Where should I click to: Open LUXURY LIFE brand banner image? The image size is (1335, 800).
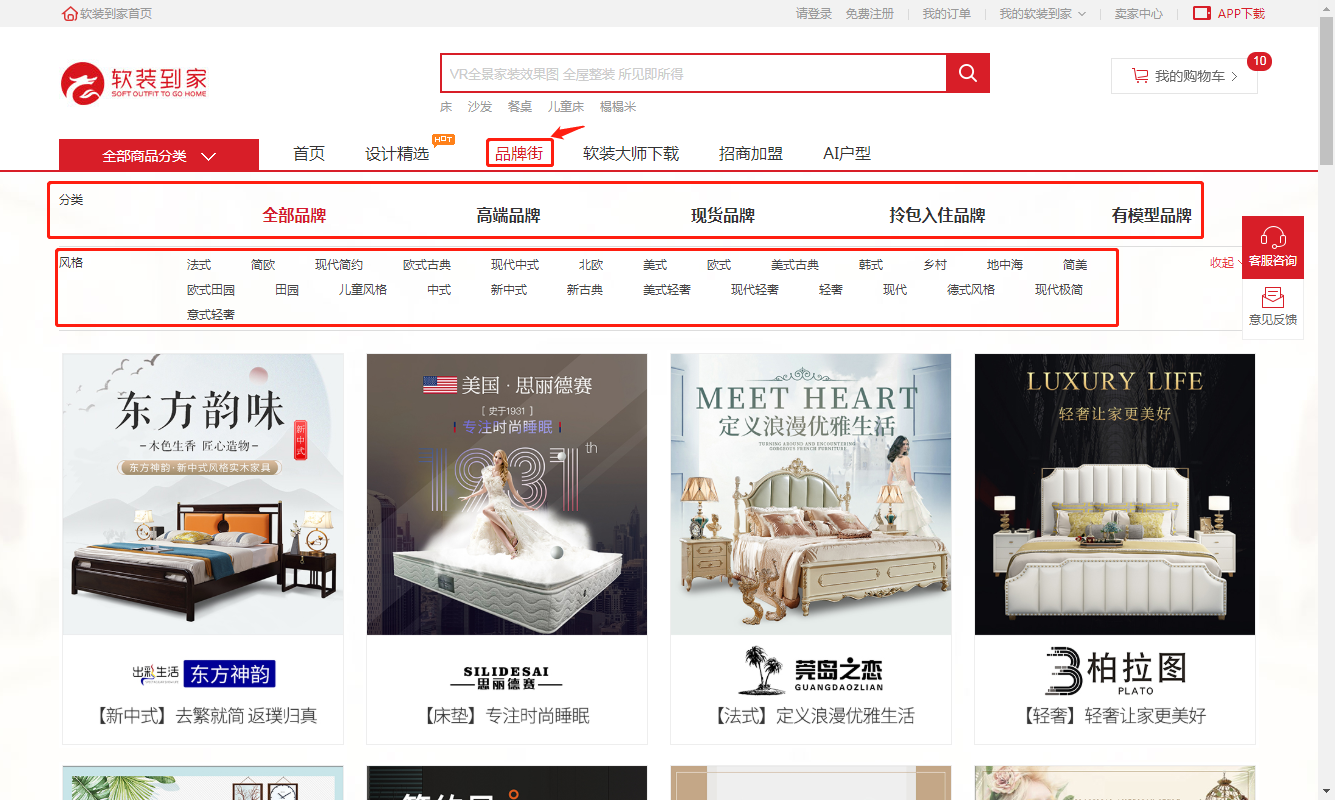coord(1115,494)
